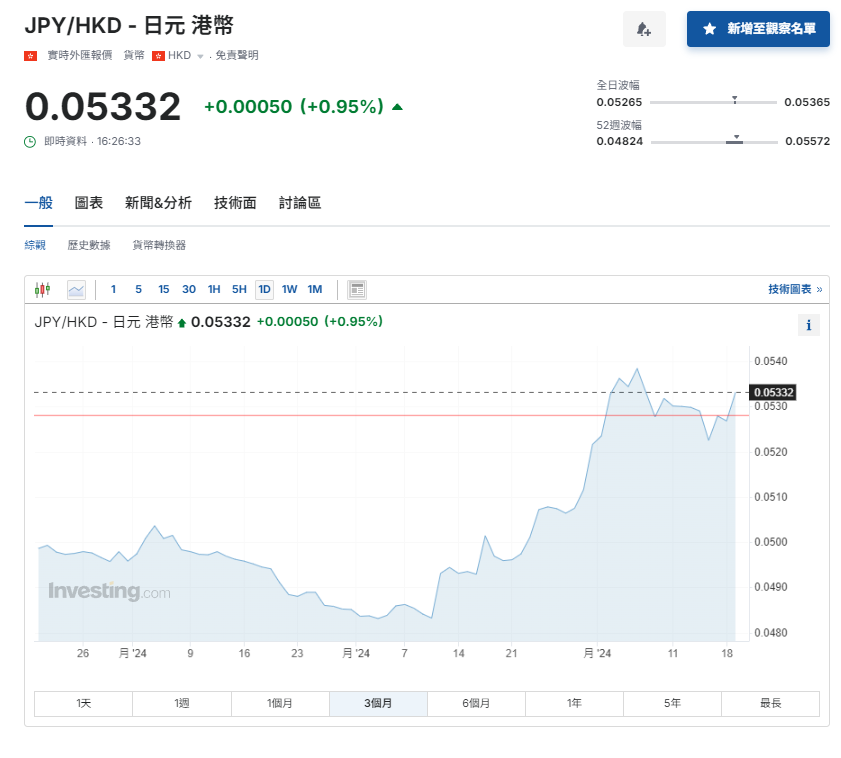Click the news overlay icon in chart toolbar
The image size is (841, 758).
356,290
